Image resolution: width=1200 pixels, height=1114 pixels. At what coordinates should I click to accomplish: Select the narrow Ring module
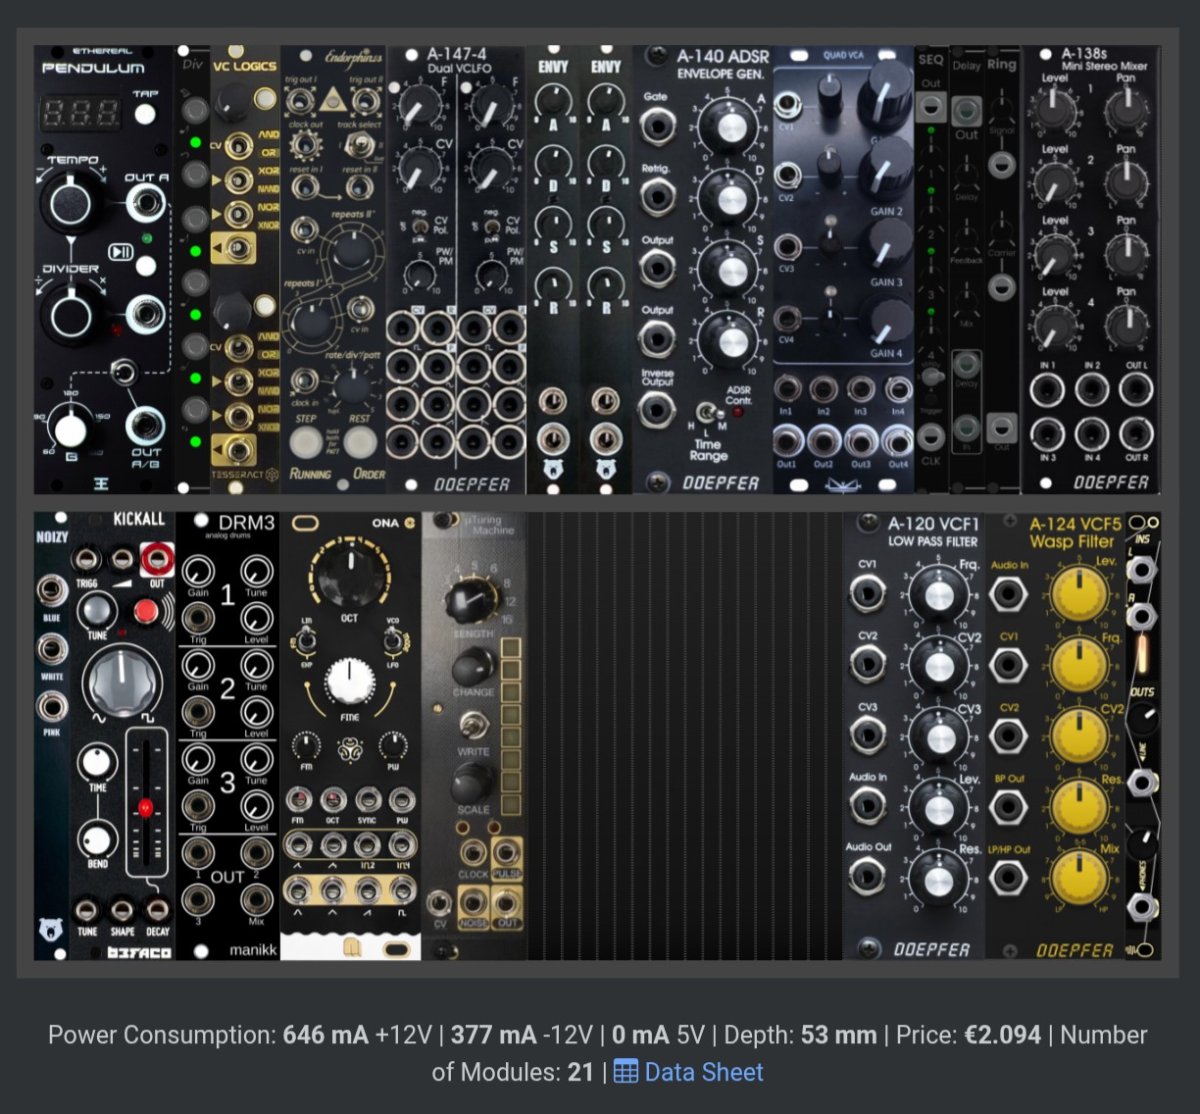coord(1002,269)
